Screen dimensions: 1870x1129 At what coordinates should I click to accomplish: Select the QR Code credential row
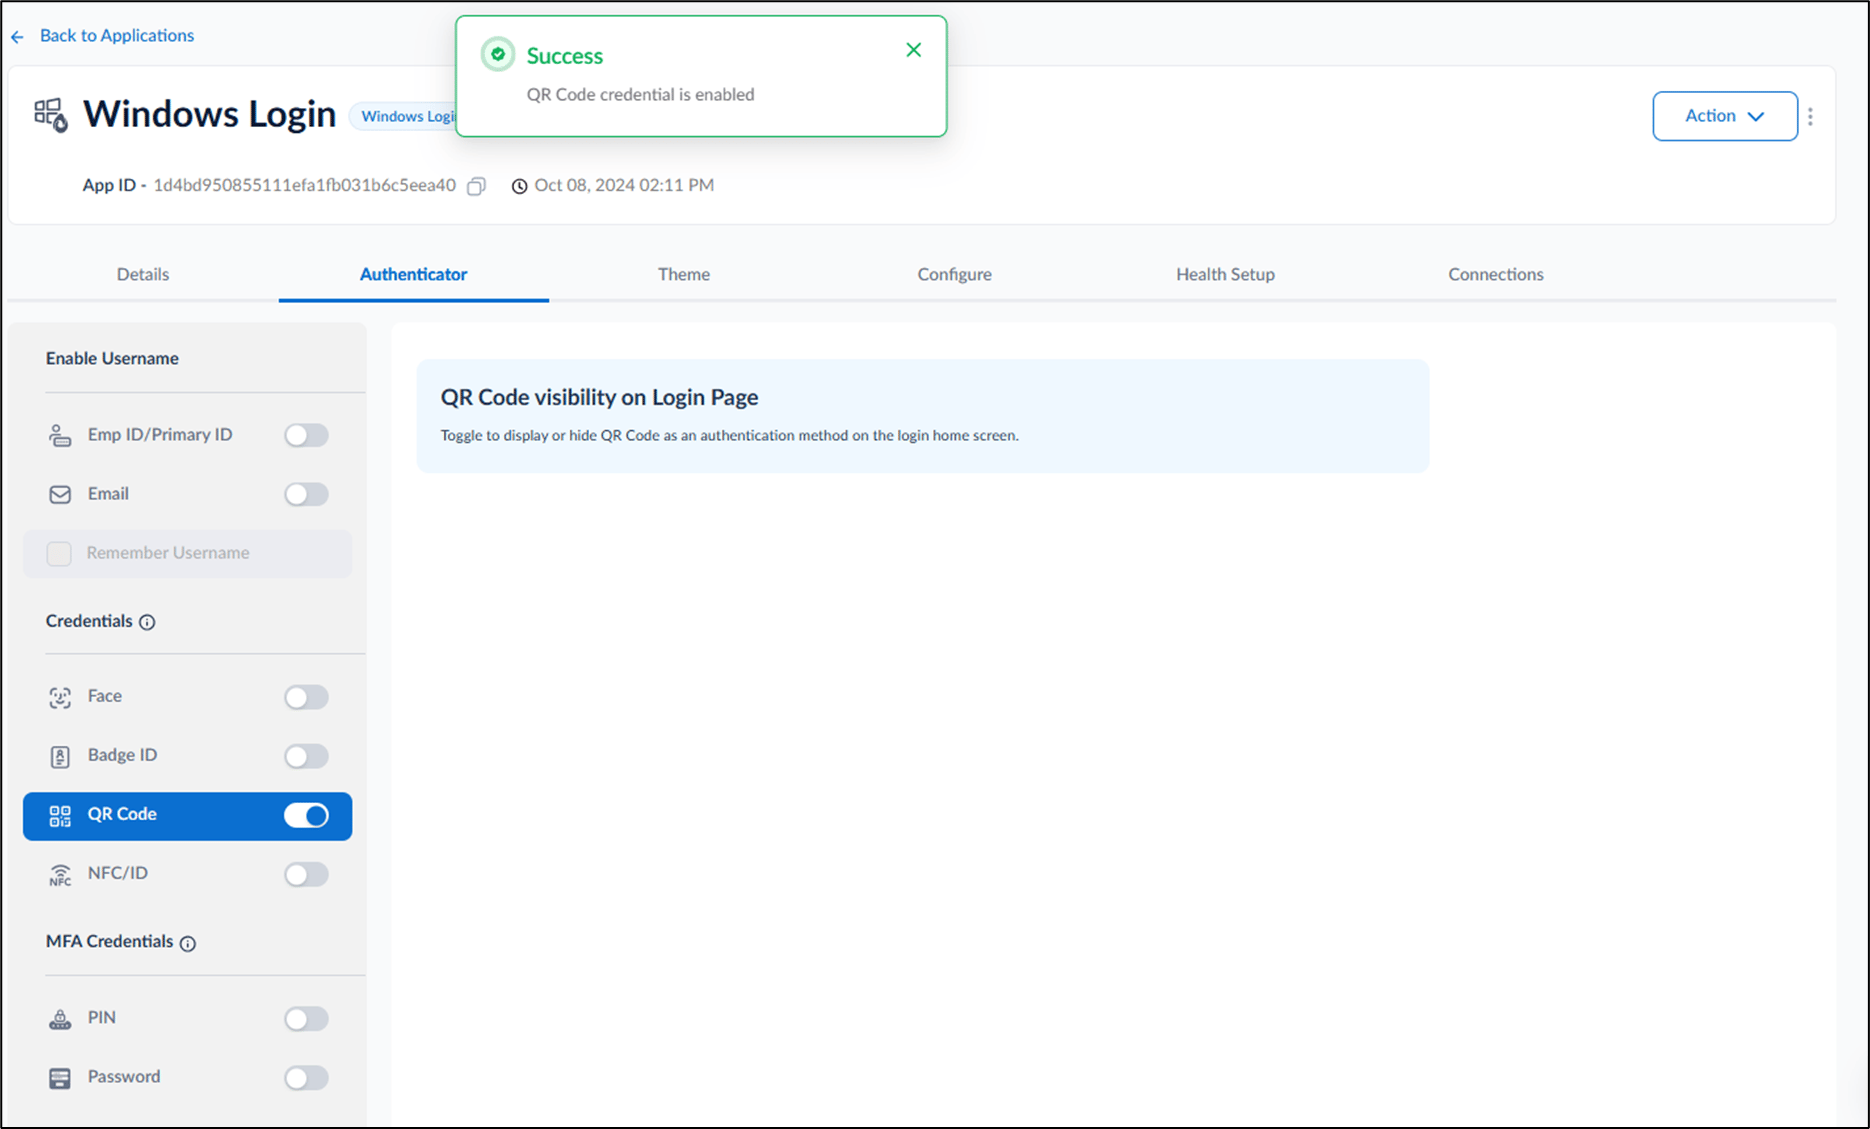(188, 816)
